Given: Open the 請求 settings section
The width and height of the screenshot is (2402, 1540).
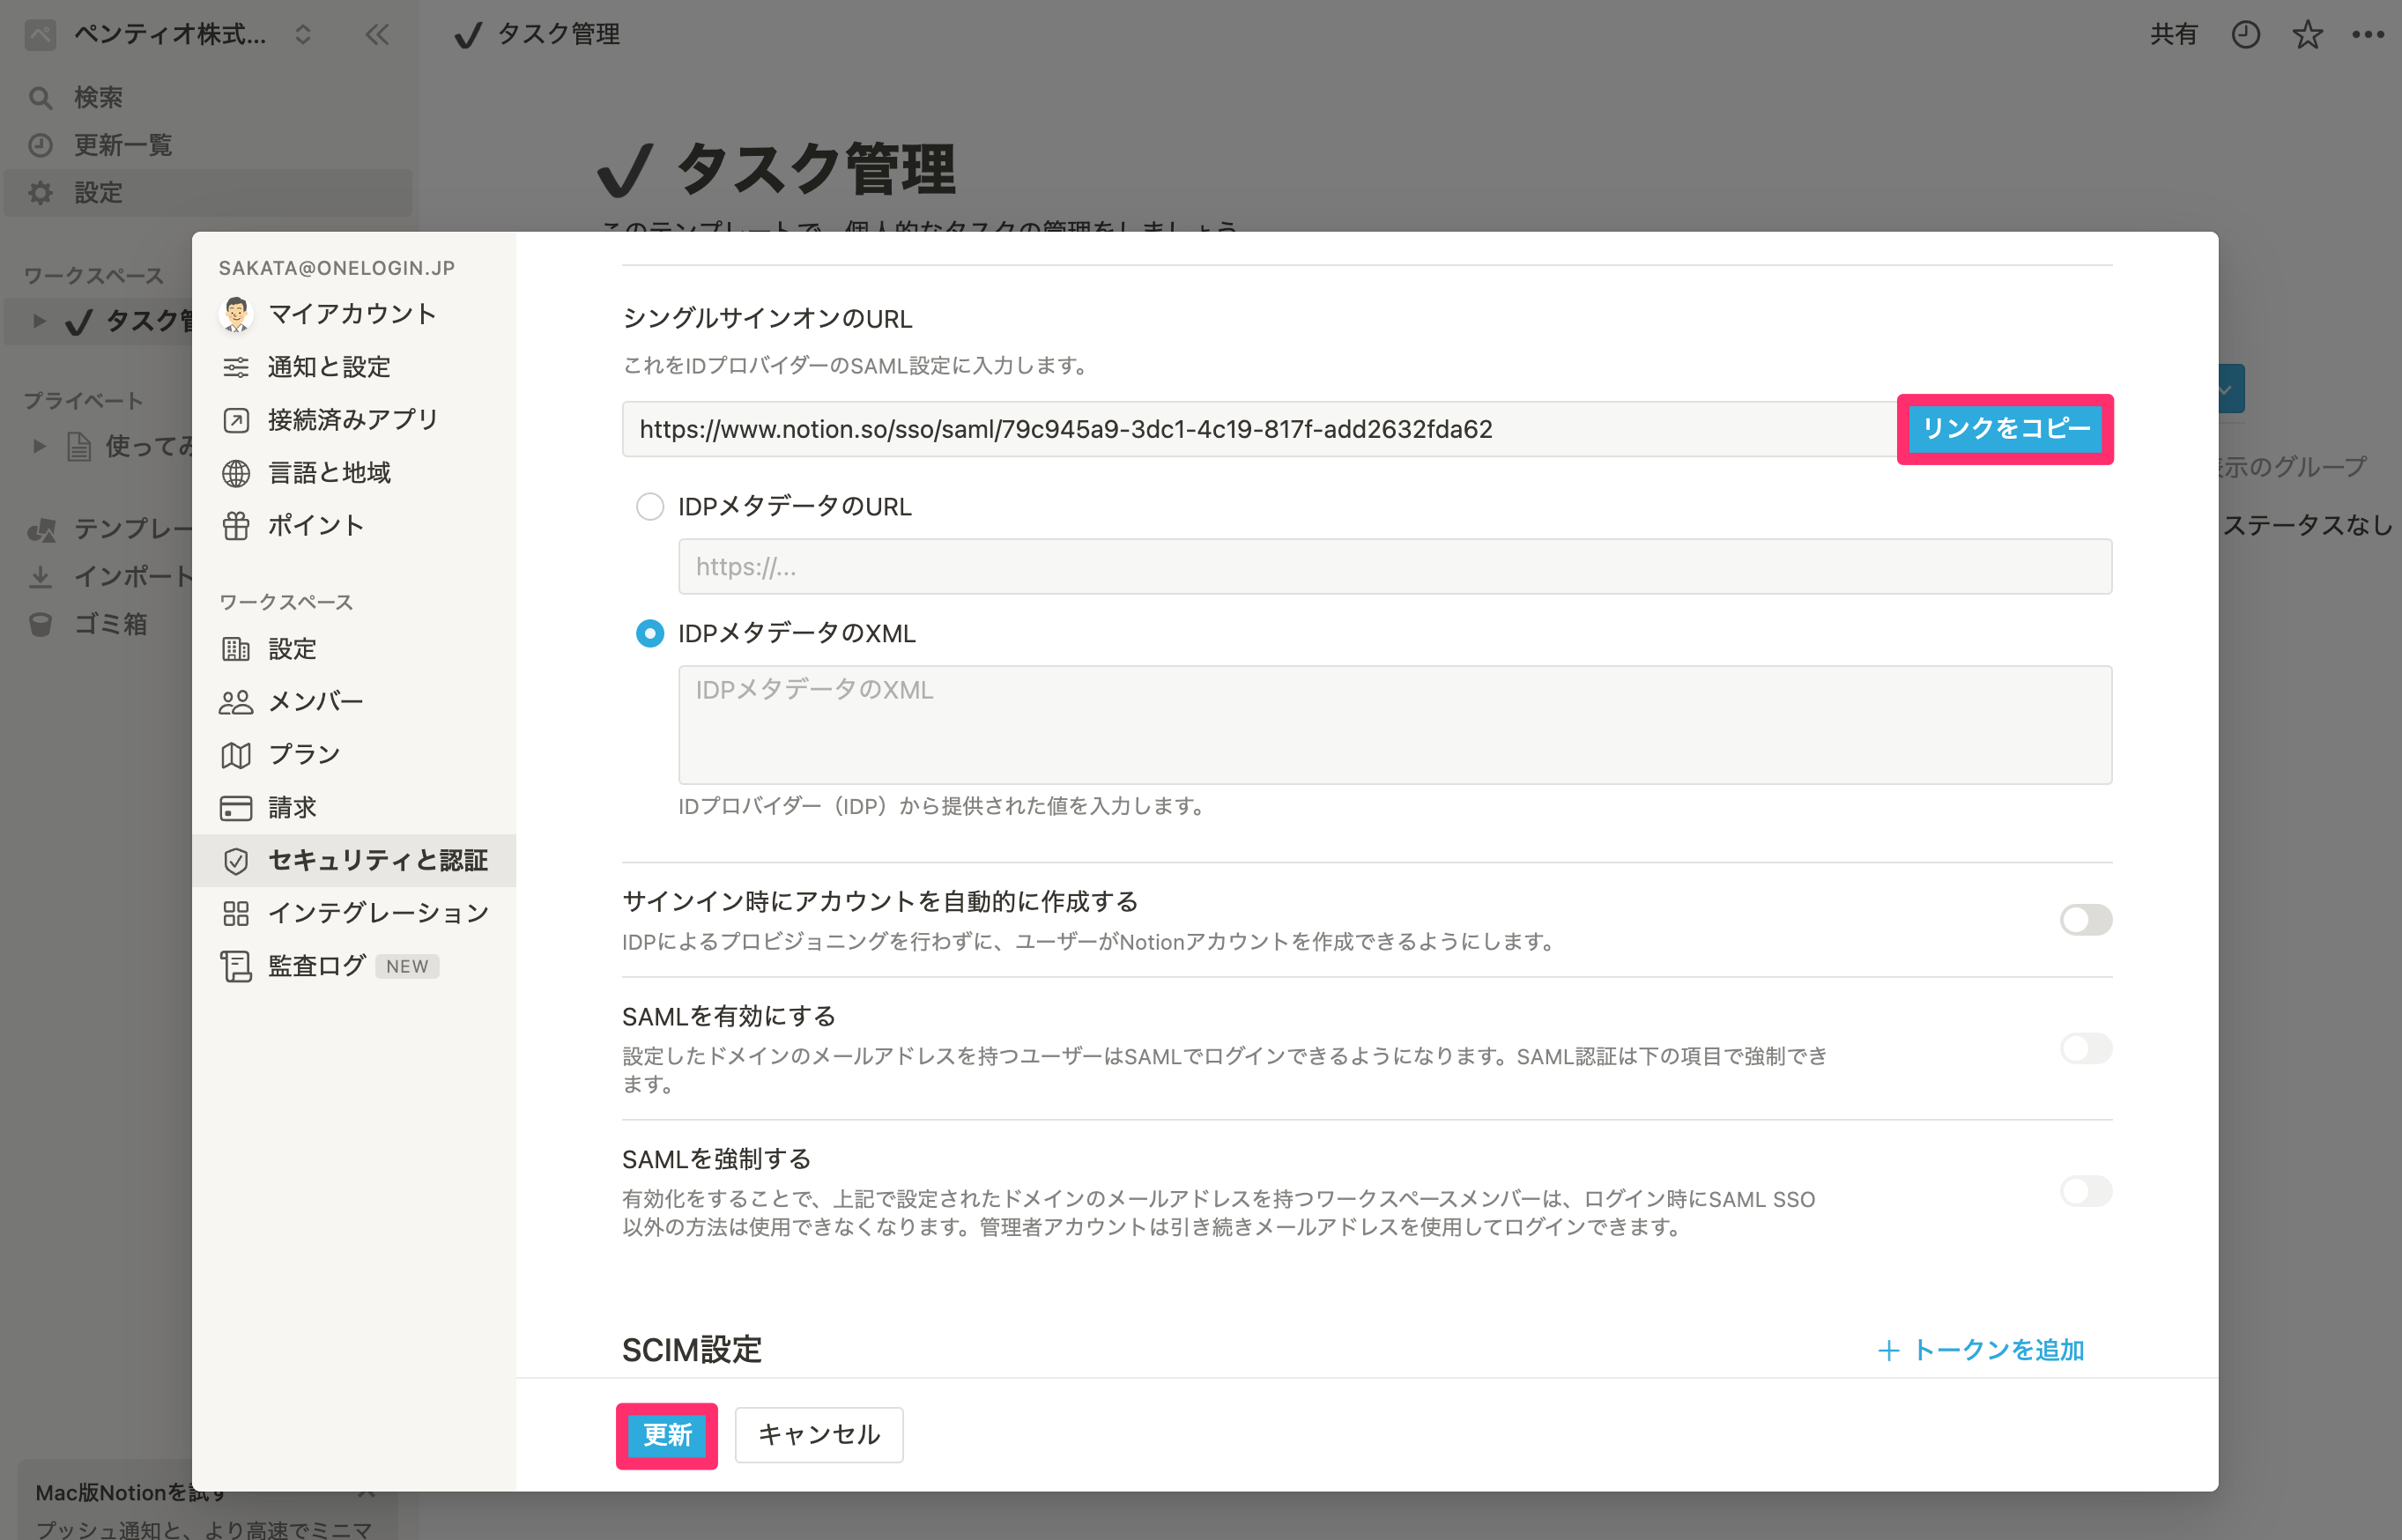Looking at the screenshot, I should (x=354, y=807).
